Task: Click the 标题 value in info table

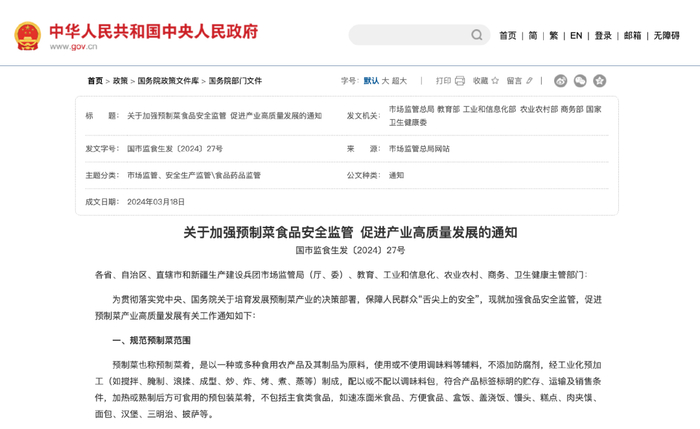Action: [x=225, y=116]
